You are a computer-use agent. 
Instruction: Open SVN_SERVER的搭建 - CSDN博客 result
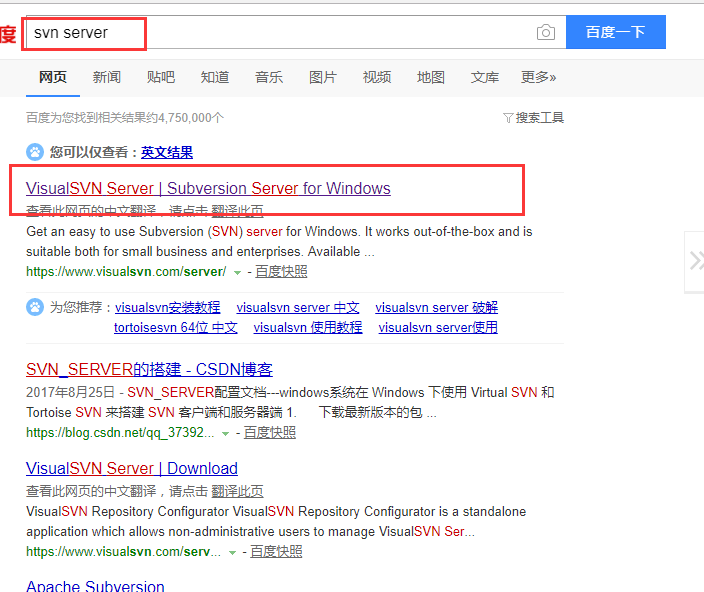pos(149,369)
